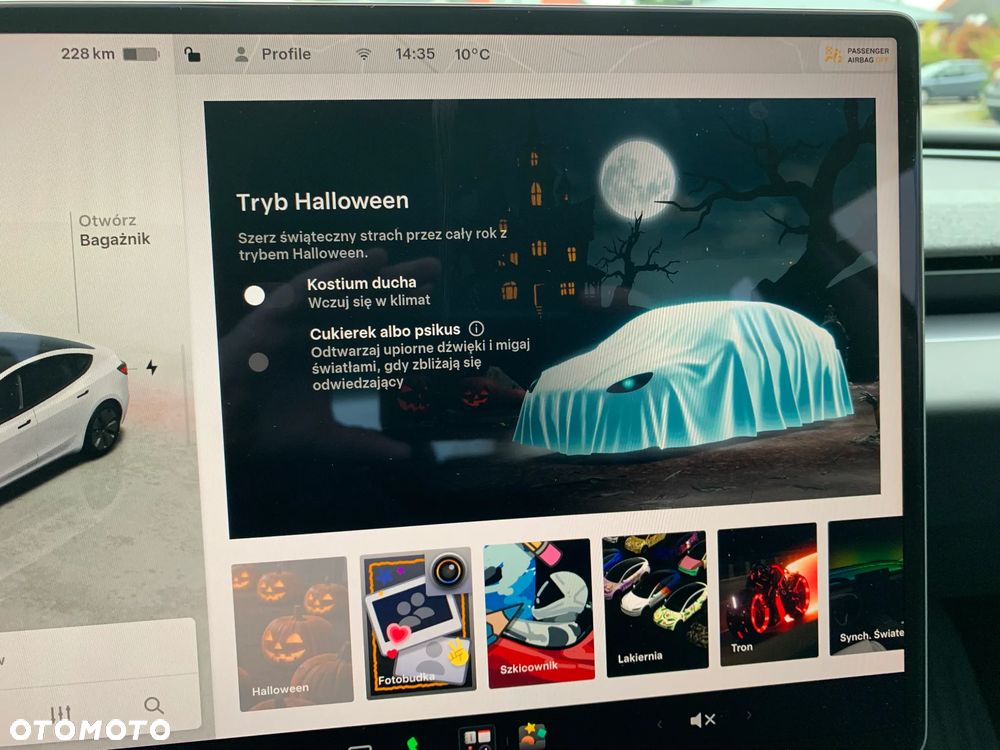The width and height of the screenshot is (1000, 750).
Task: Open the Szkicownik tile
Action: tap(540, 613)
